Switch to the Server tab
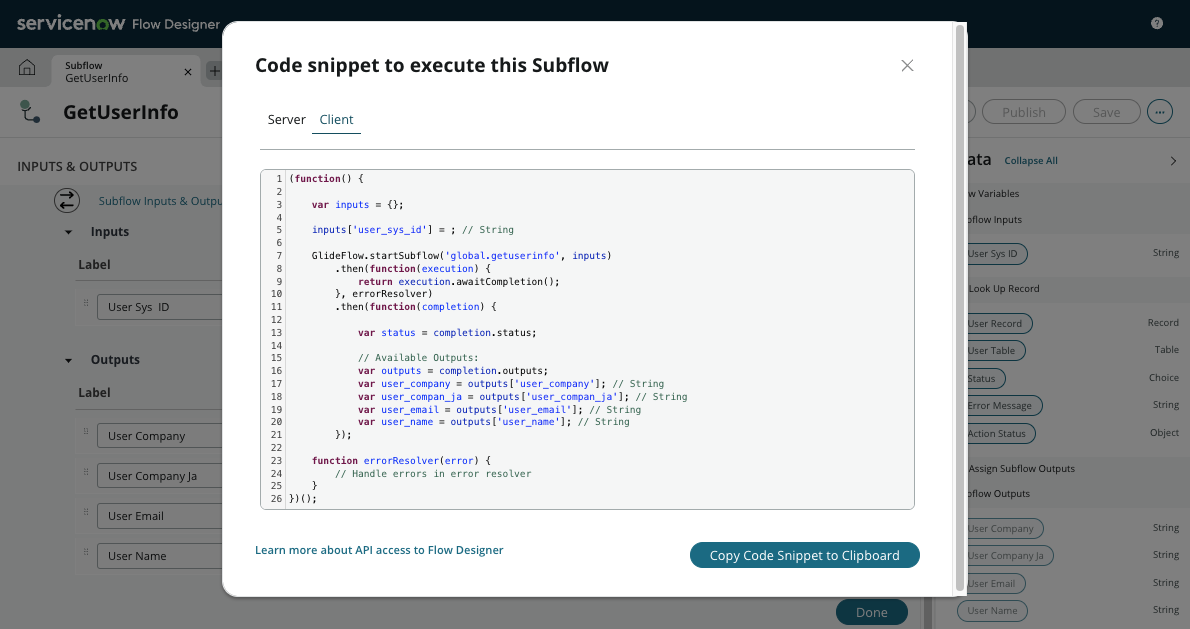 [286, 119]
